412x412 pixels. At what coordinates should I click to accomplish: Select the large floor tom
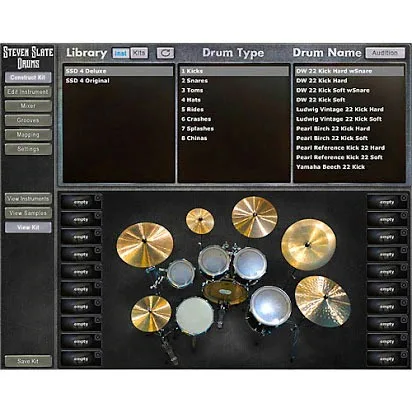(x=271, y=306)
